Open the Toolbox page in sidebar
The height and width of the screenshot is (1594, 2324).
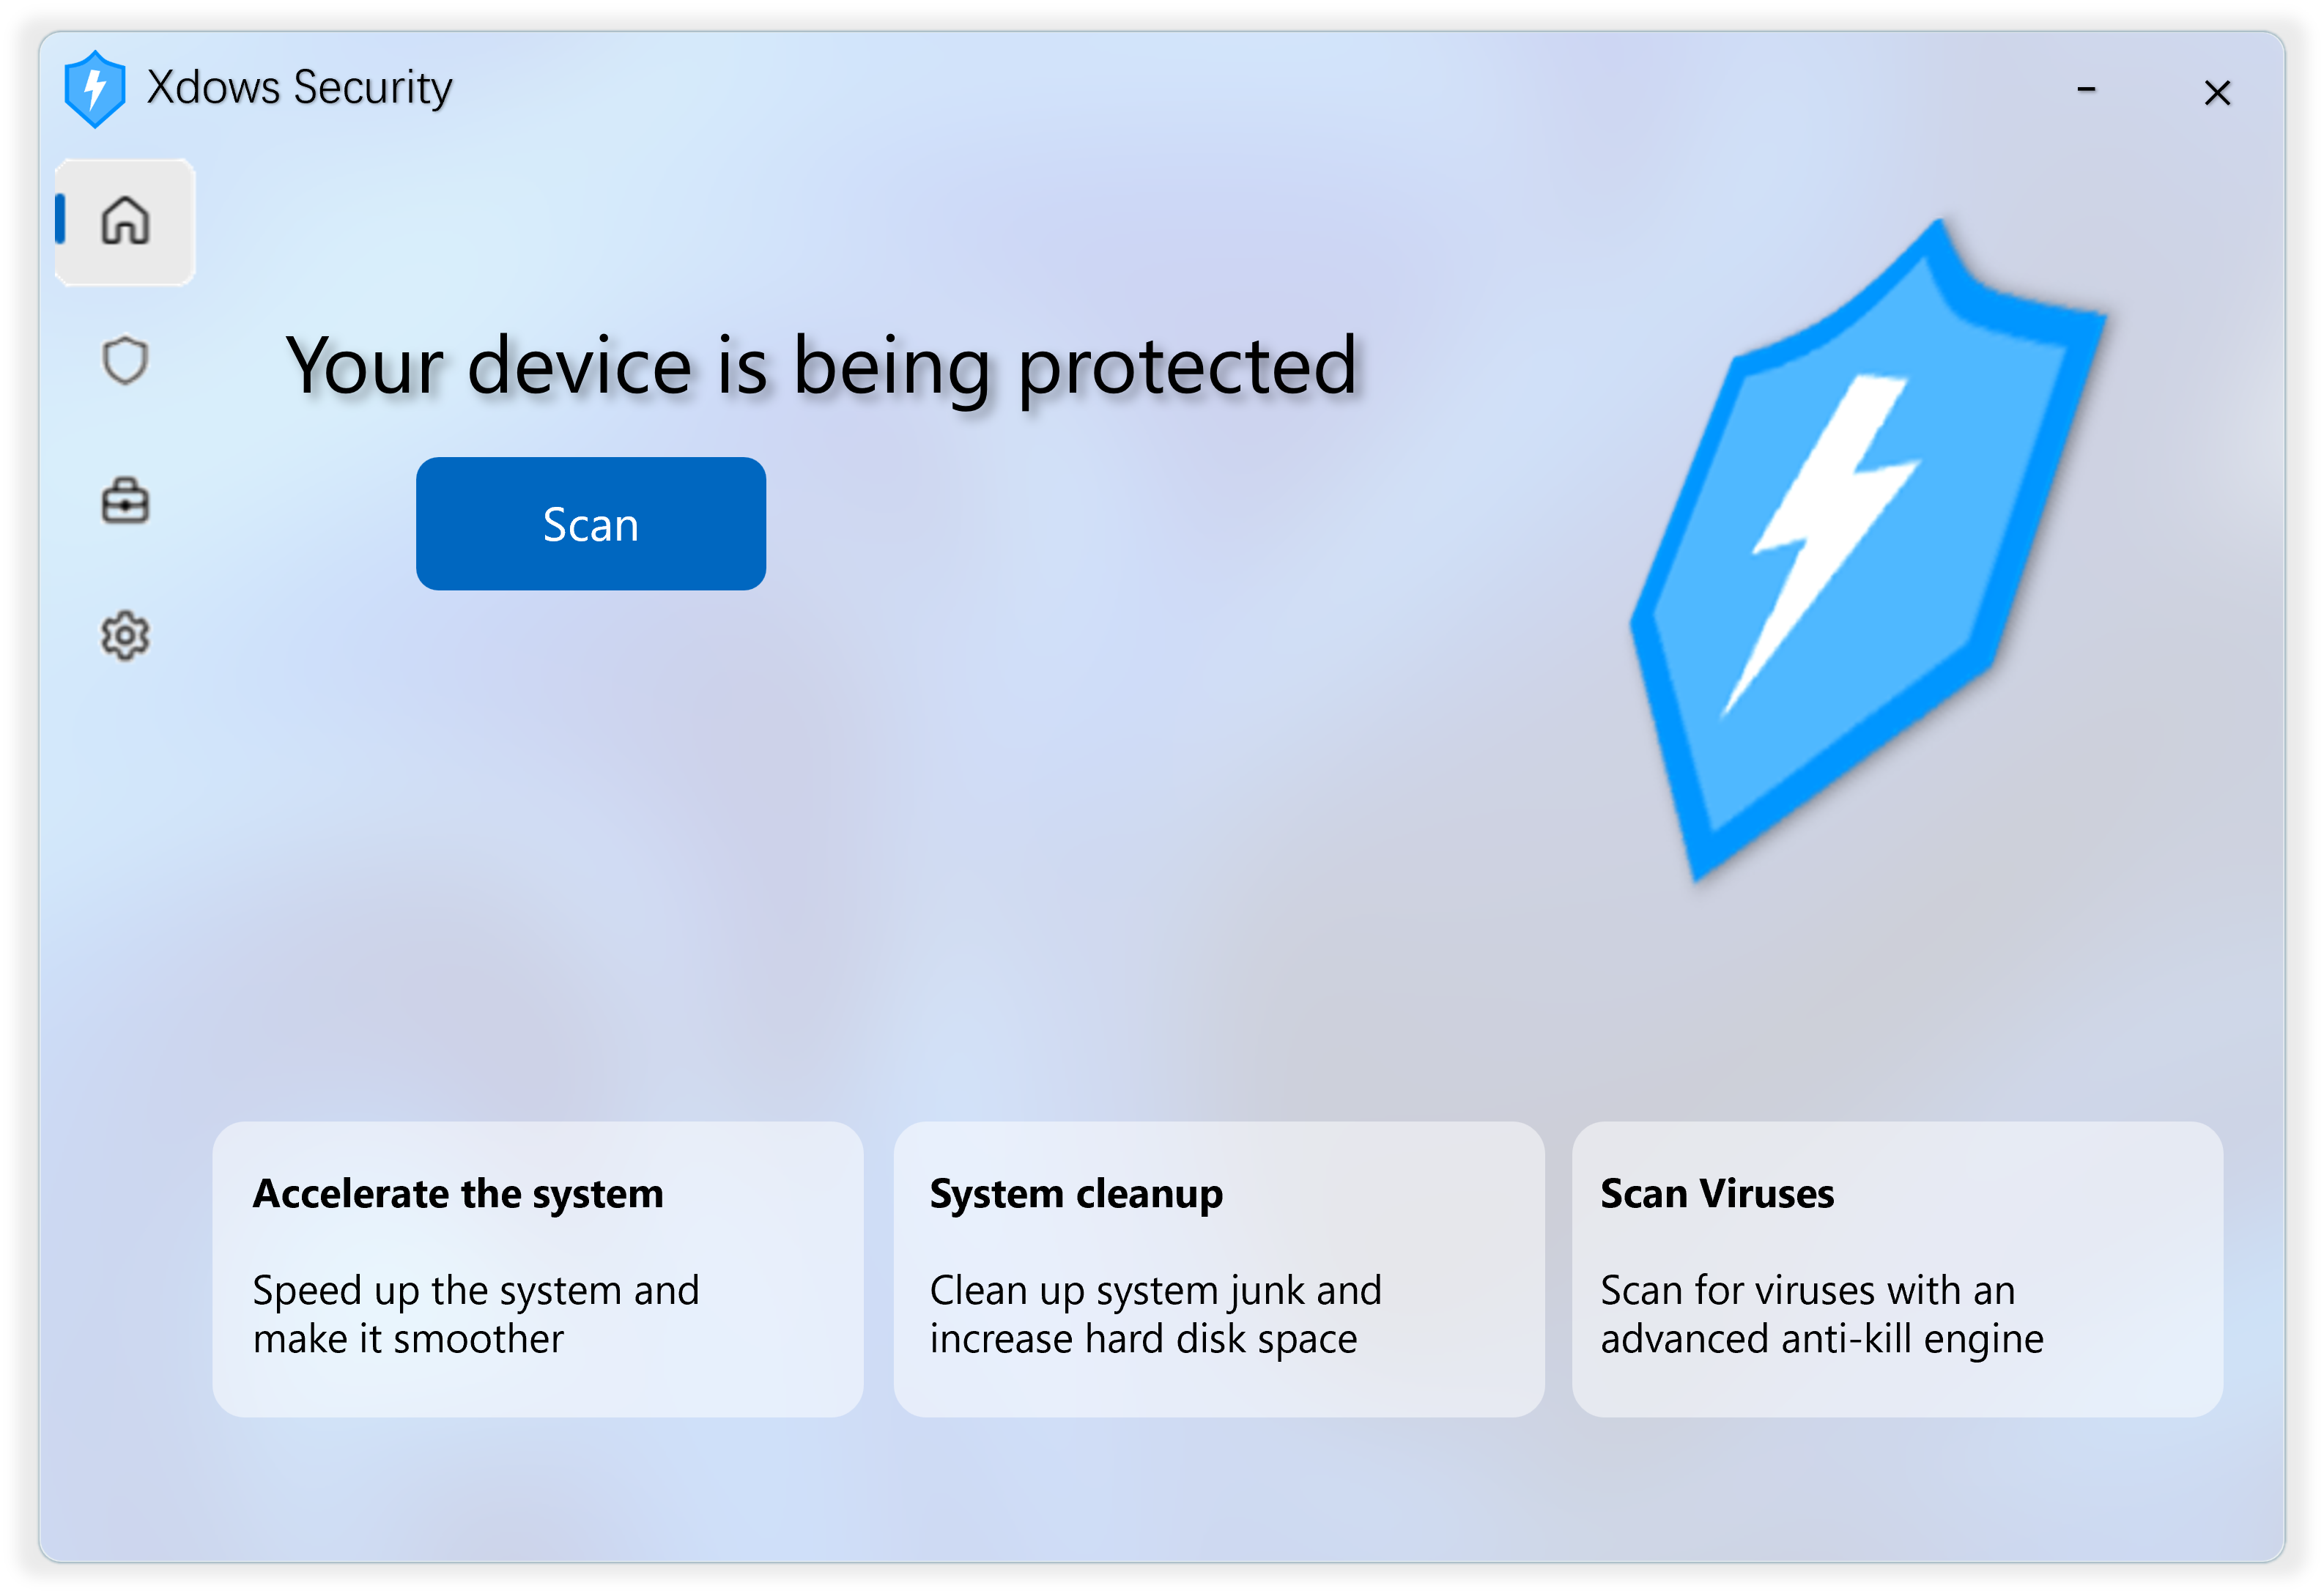(125, 500)
